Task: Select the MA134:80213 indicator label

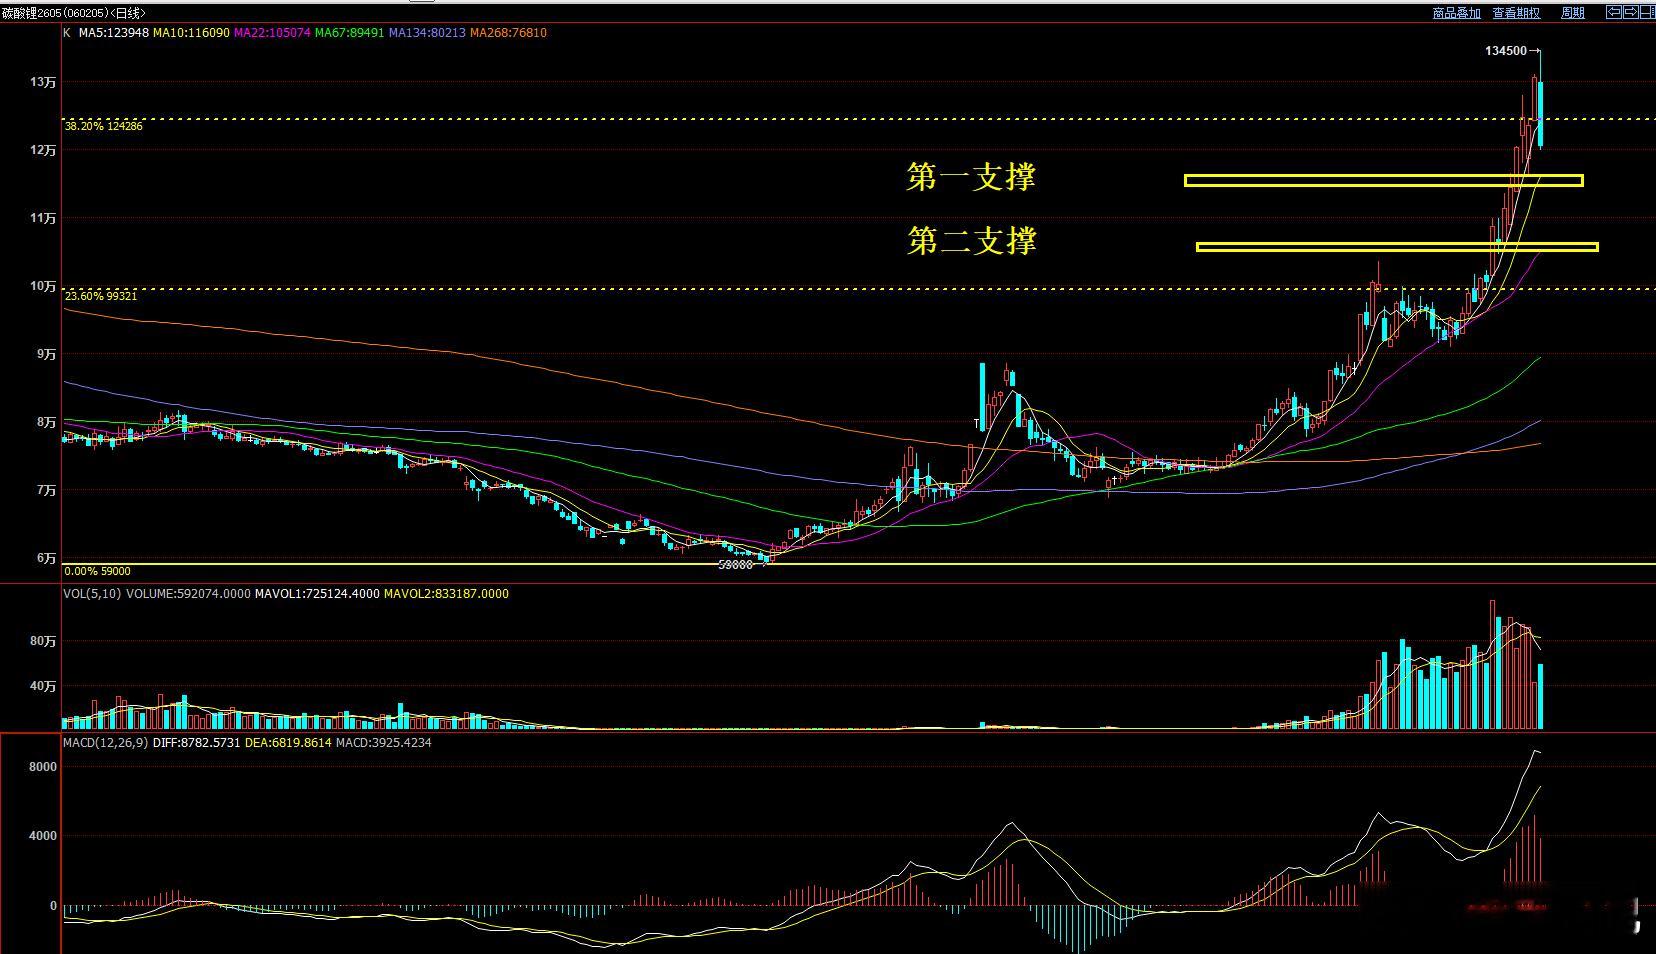Action: pyautogui.click(x=427, y=33)
